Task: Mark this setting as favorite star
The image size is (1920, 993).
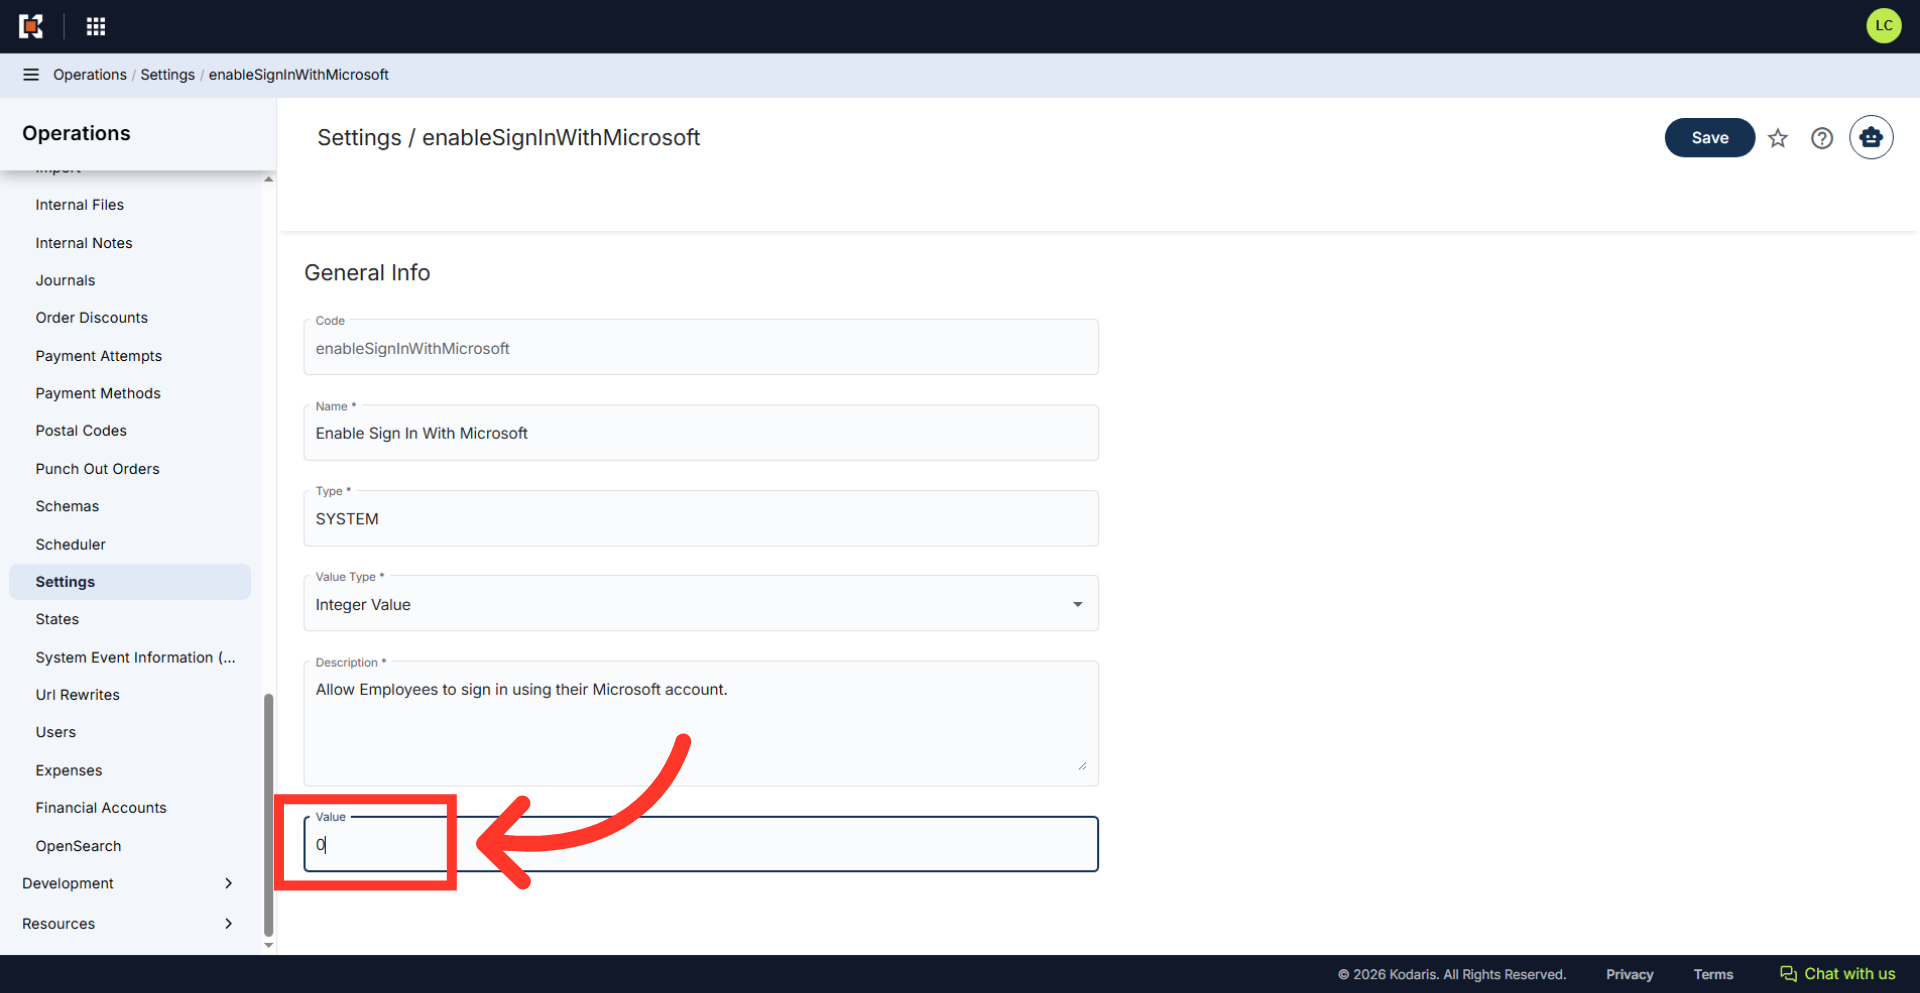Action: (x=1777, y=138)
